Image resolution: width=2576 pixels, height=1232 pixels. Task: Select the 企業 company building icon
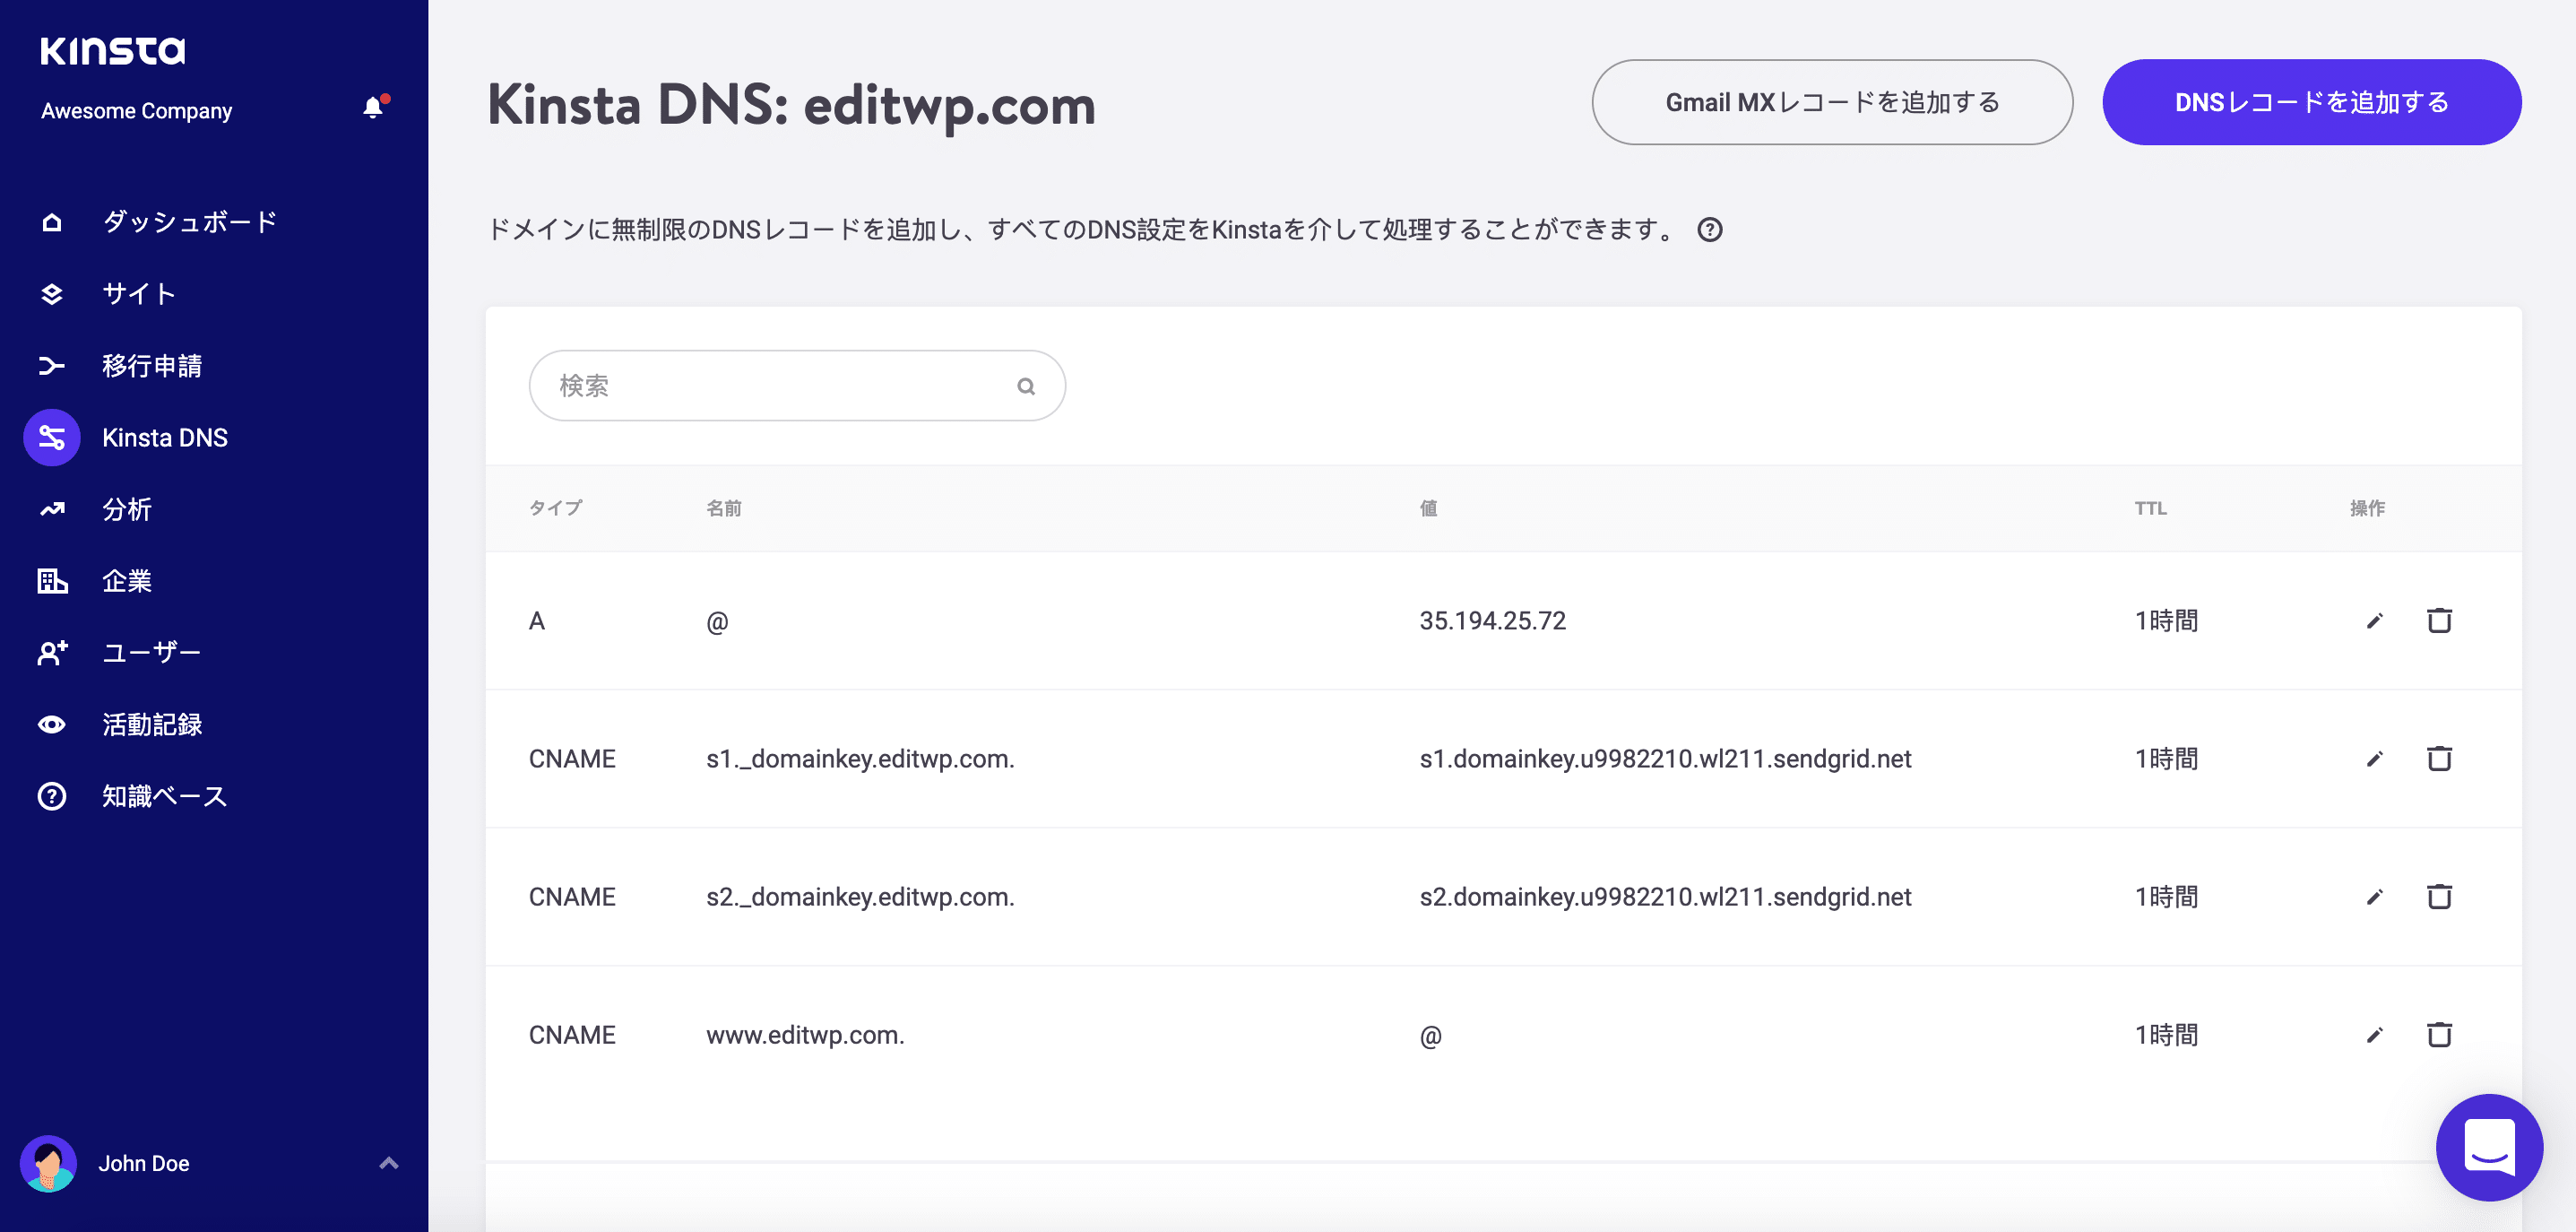(x=51, y=581)
